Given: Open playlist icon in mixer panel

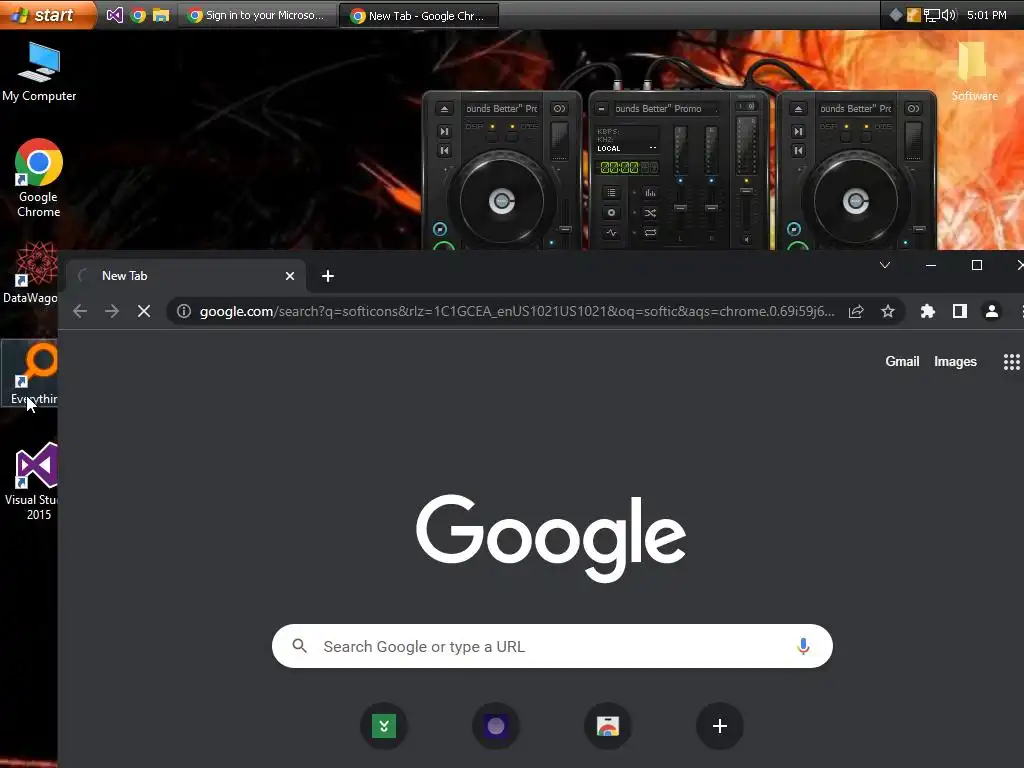Looking at the screenshot, I should [x=611, y=193].
